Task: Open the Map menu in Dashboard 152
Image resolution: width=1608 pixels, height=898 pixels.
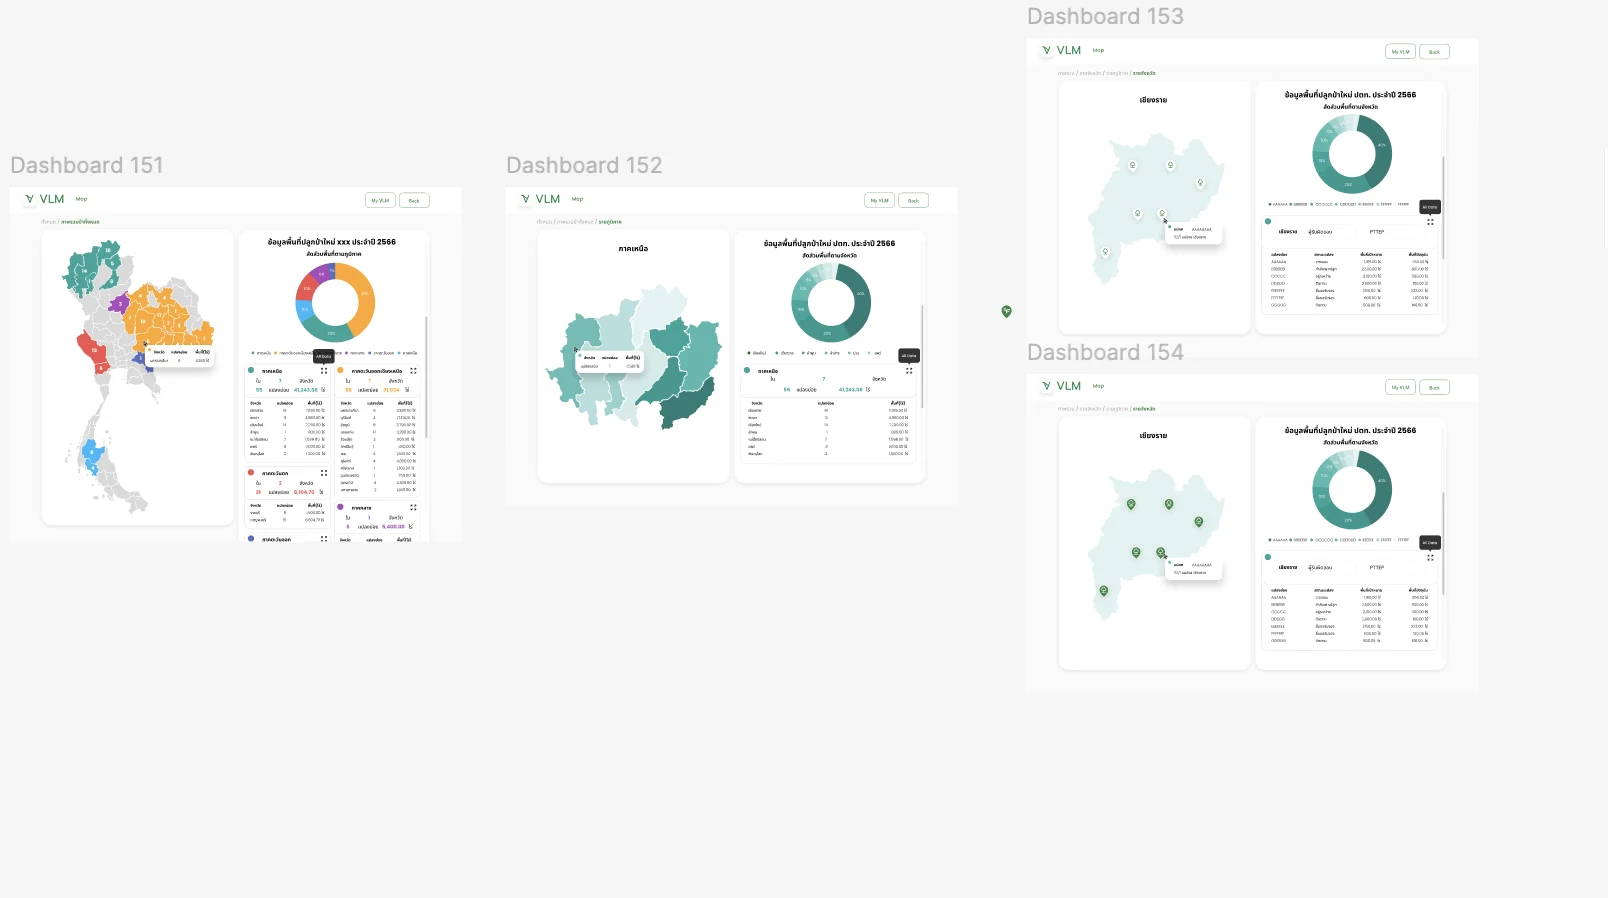Action: coord(577,199)
